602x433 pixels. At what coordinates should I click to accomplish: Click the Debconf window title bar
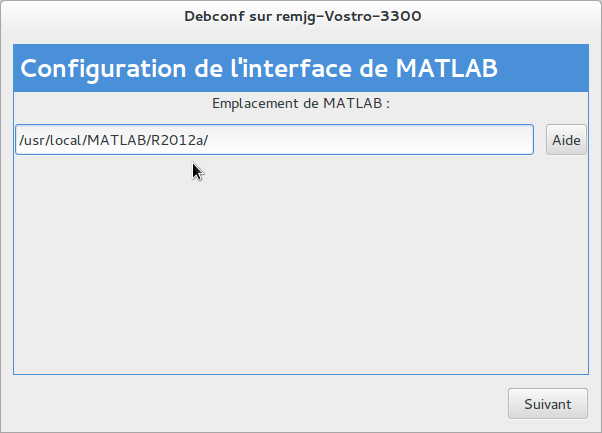(300, 17)
